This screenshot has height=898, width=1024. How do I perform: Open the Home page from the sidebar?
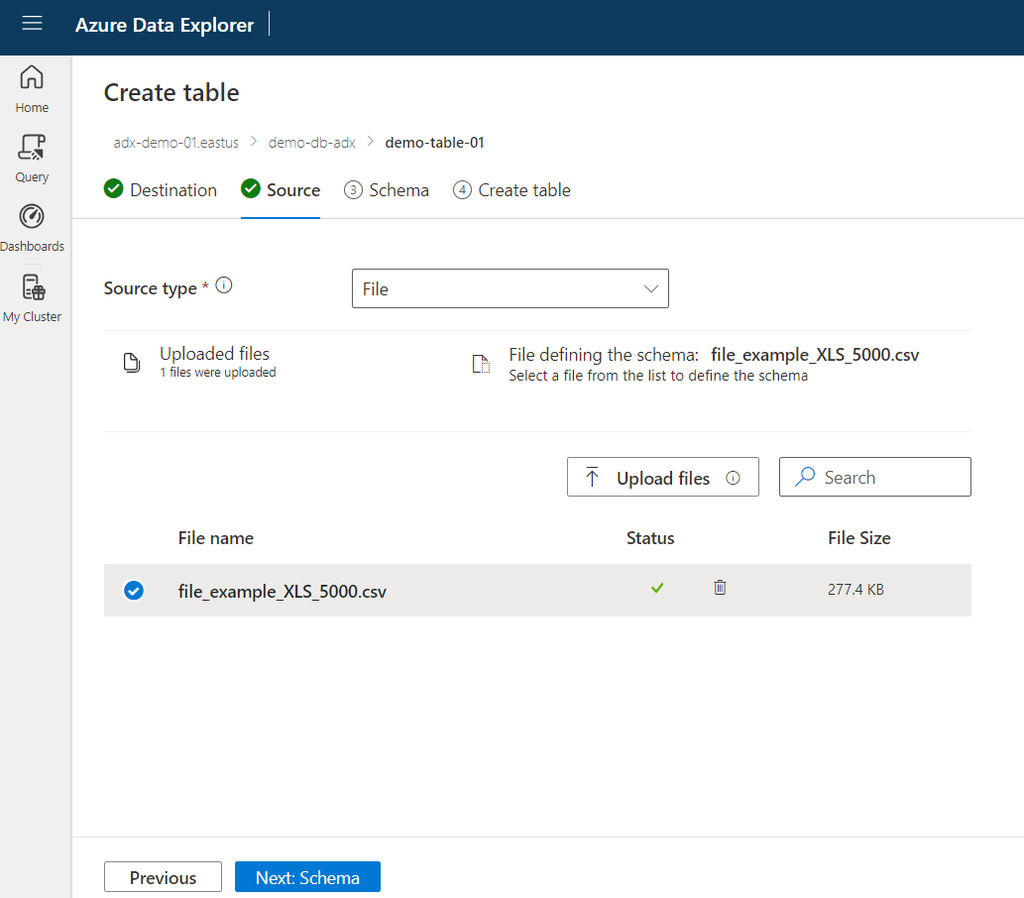[x=31, y=88]
